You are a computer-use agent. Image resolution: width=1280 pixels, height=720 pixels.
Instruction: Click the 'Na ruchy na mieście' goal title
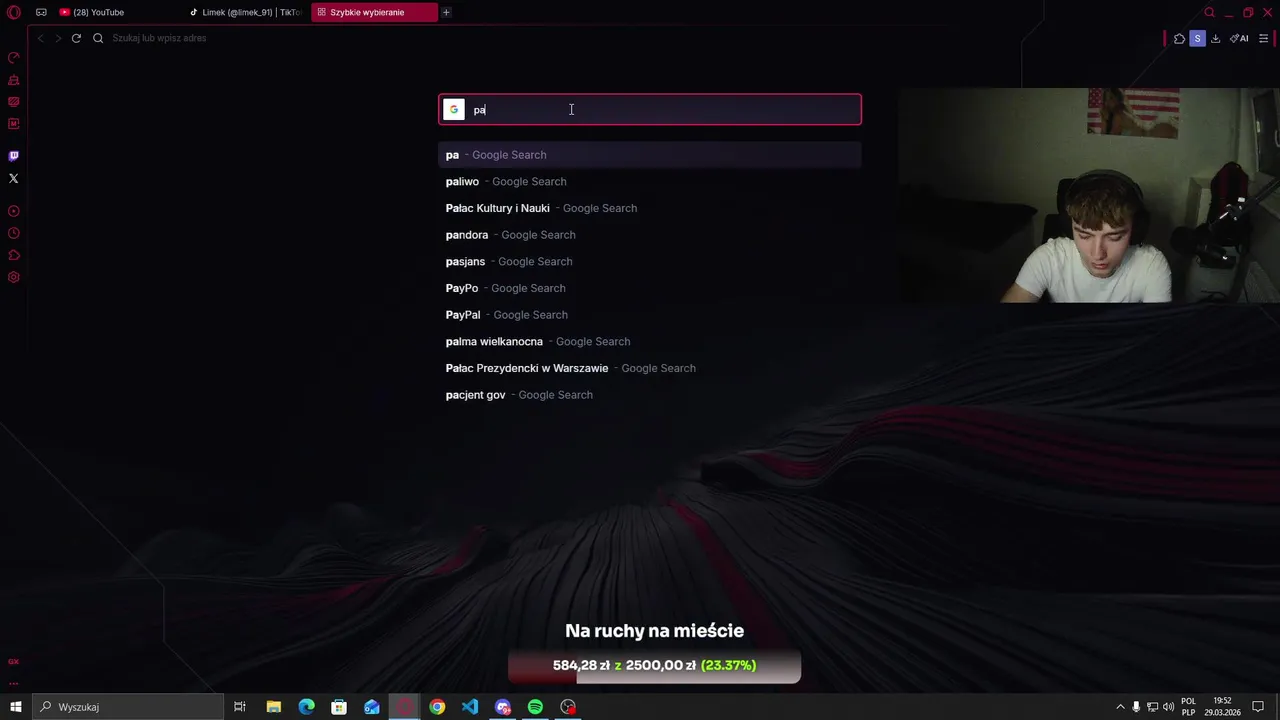tap(654, 631)
